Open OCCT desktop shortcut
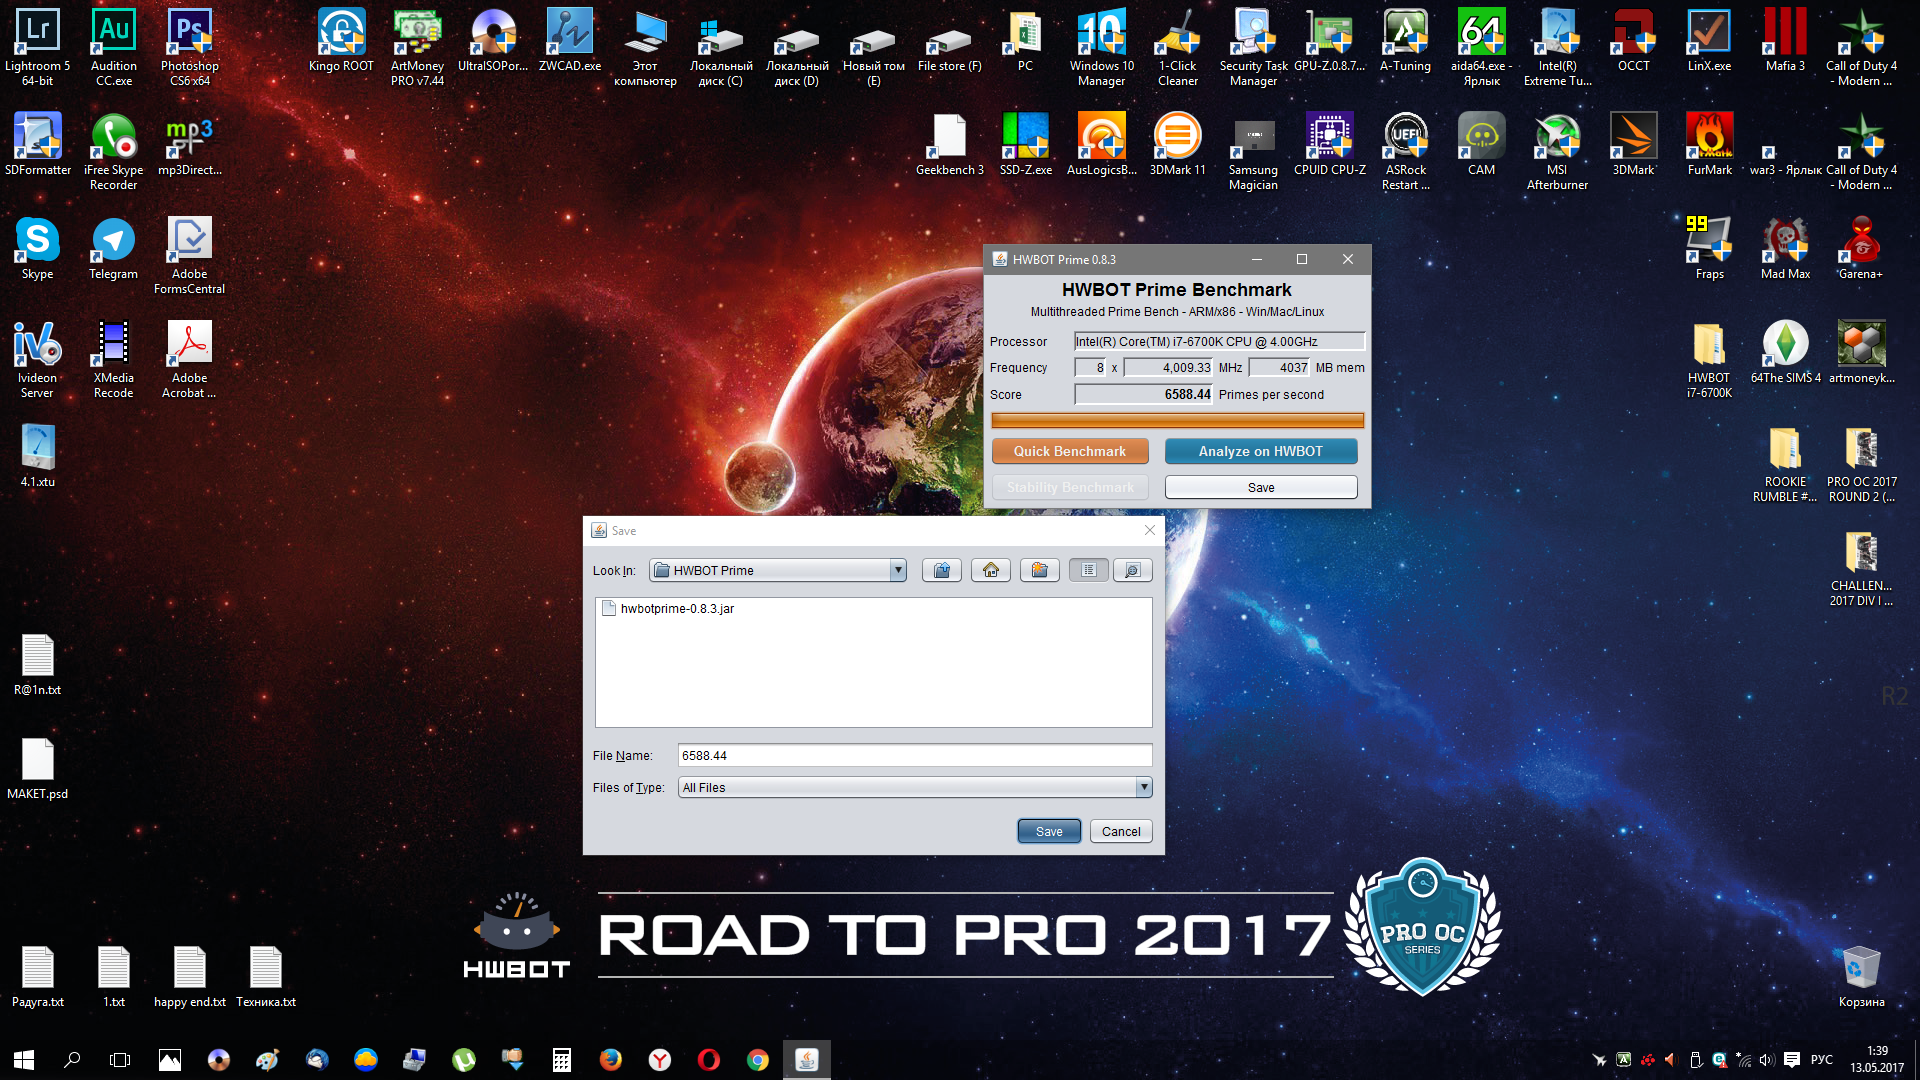Screen dimensions: 1920x1080 point(1634,40)
